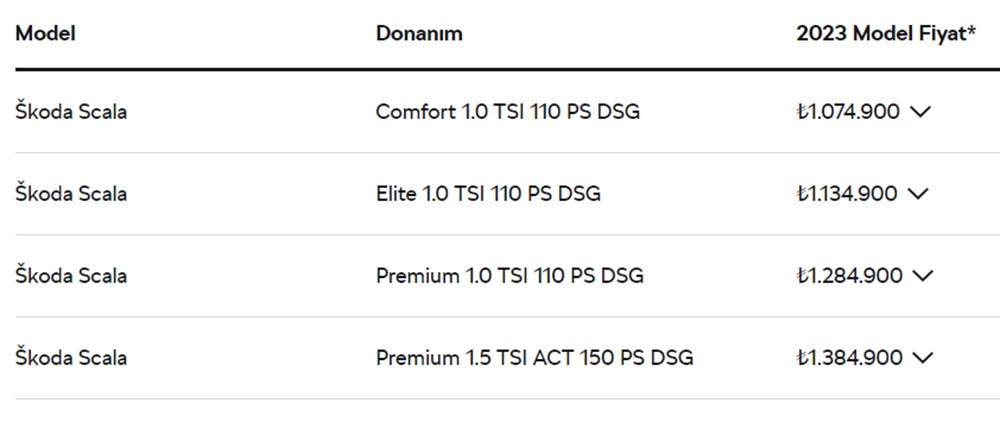Click the ₺1.074.900 price
Screen dimensions: 1000x428
848,112
